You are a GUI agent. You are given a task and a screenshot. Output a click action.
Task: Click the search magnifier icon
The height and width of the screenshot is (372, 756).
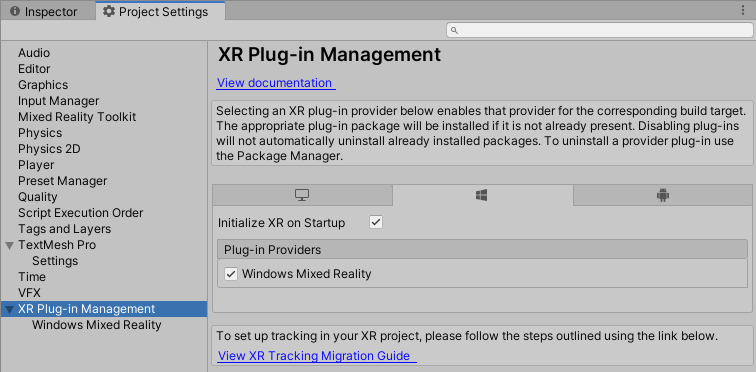[x=454, y=30]
